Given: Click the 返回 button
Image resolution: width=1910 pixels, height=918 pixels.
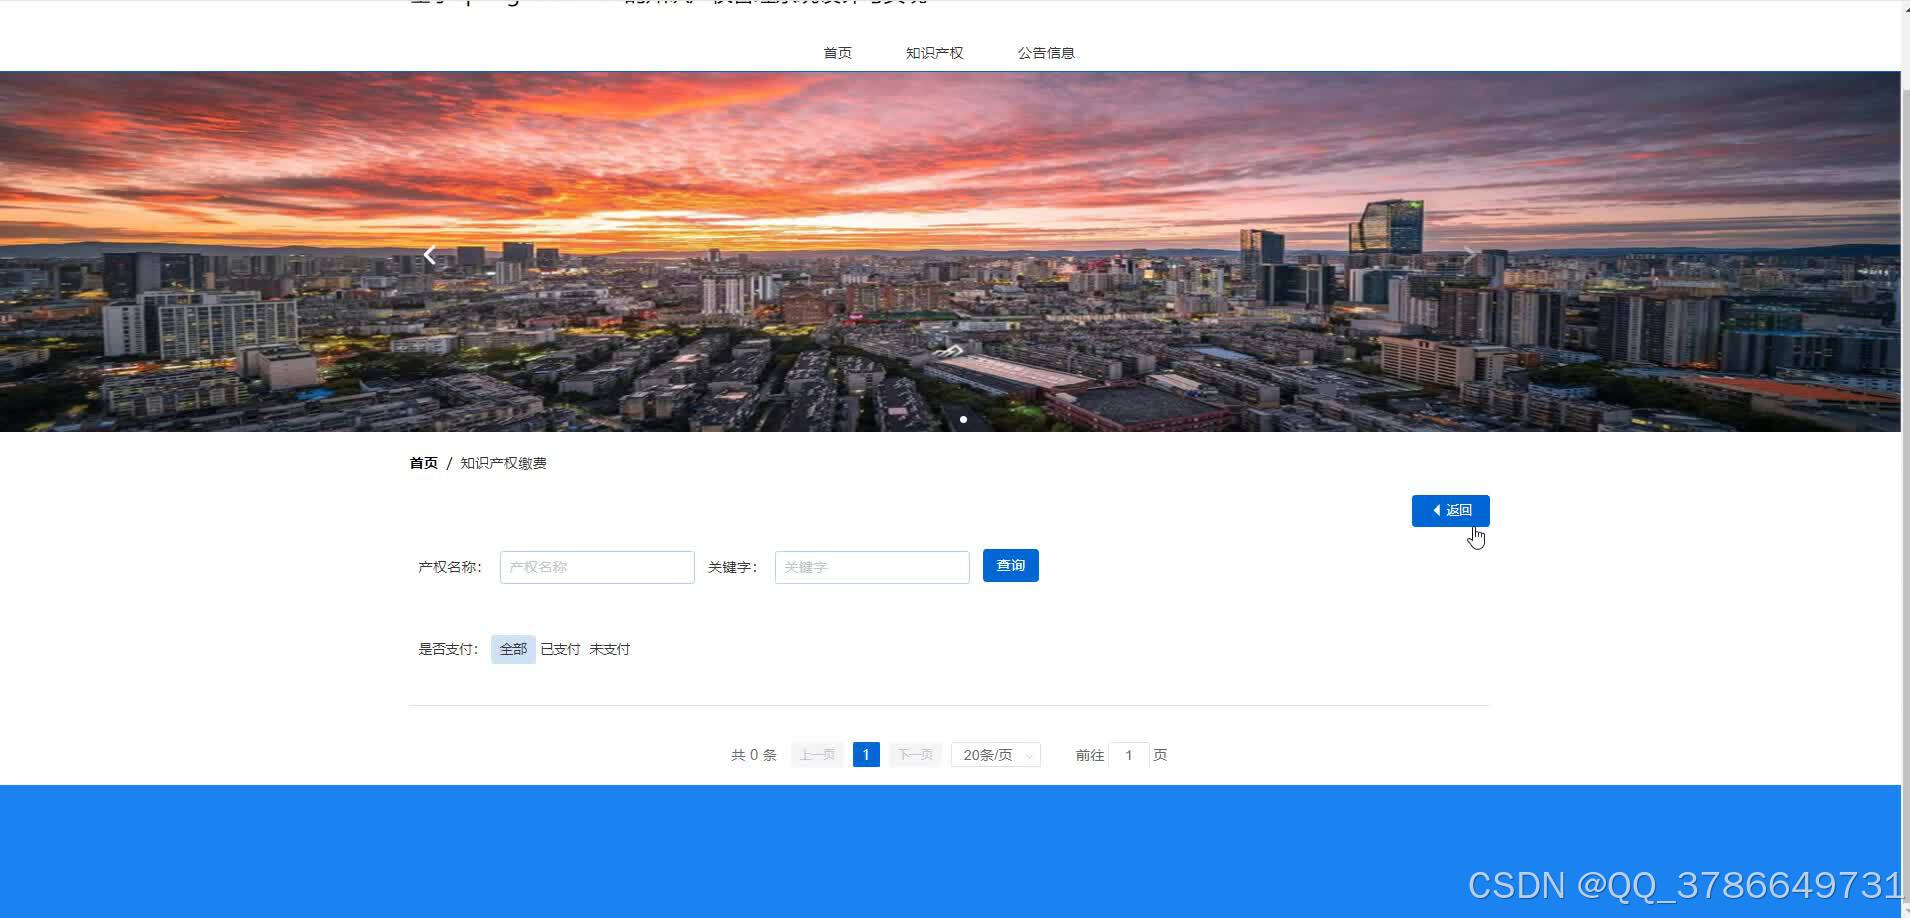Looking at the screenshot, I should click(x=1451, y=510).
